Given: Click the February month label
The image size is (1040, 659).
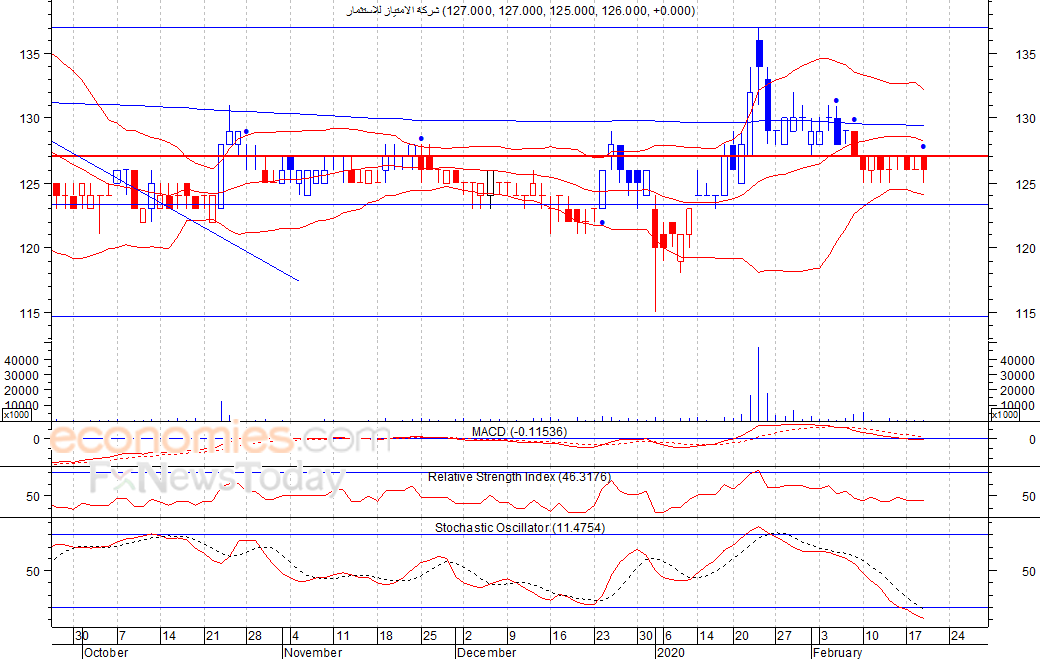Looking at the screenshot, I should (x=837, y=652).
